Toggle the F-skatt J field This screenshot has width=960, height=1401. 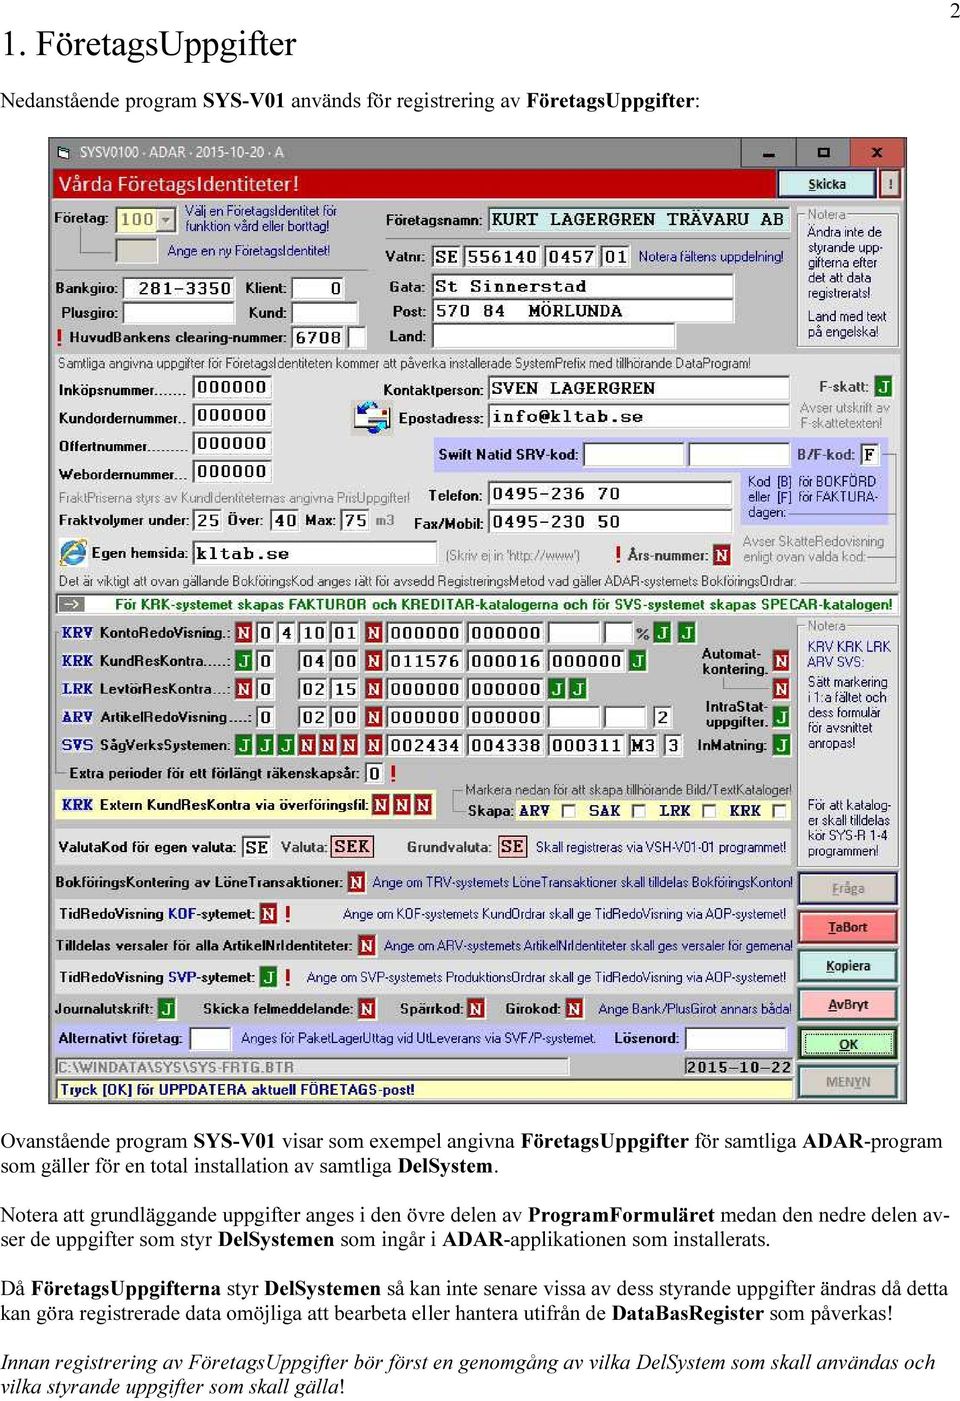coord(883,387)
